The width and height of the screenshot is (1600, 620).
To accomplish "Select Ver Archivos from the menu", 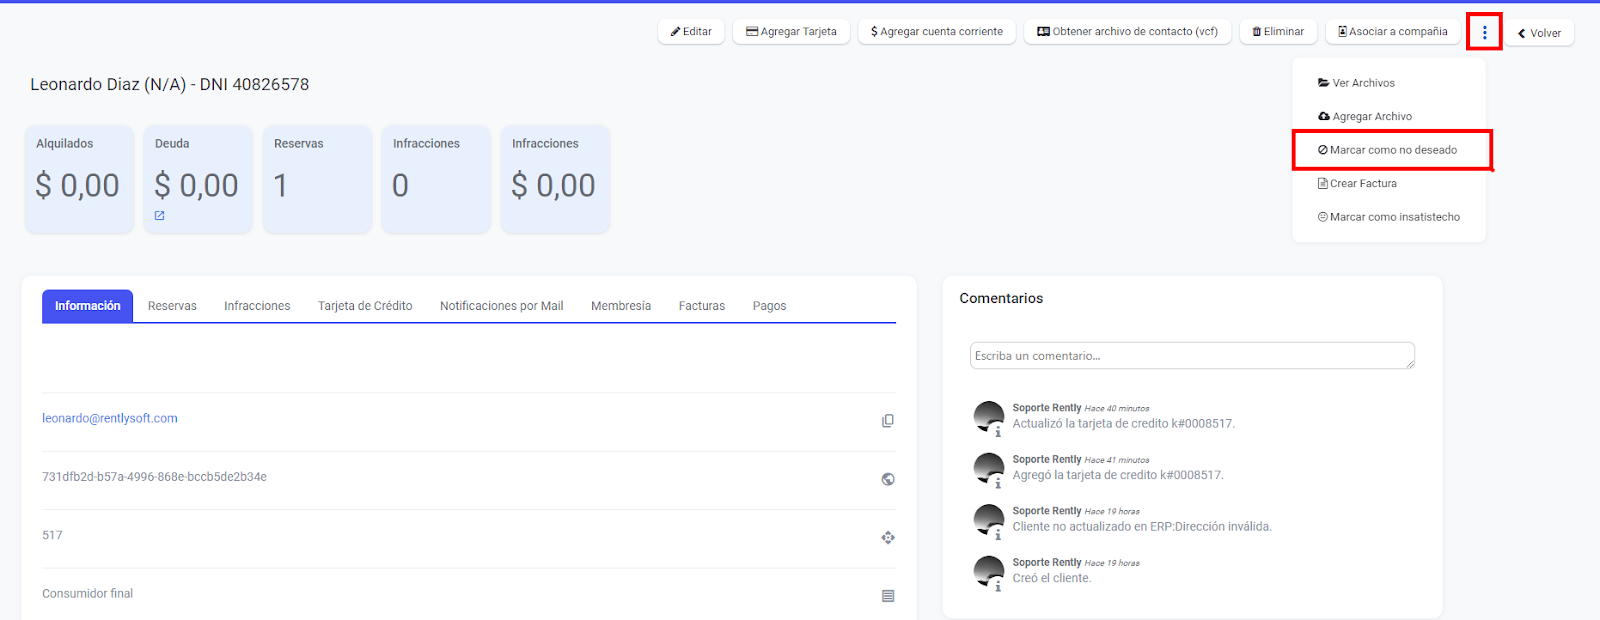I will tap(1362, 83).
